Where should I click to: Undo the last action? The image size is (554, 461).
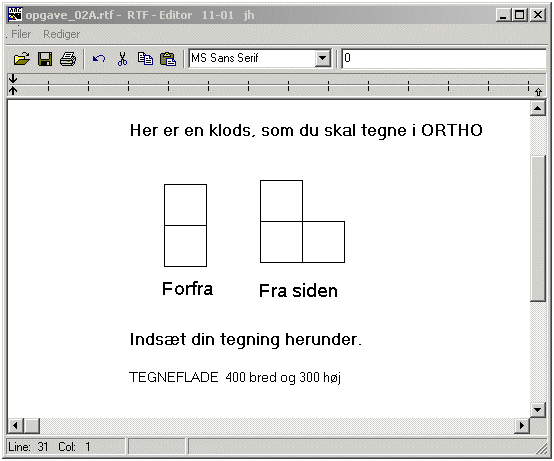click(x=99, y=59)
